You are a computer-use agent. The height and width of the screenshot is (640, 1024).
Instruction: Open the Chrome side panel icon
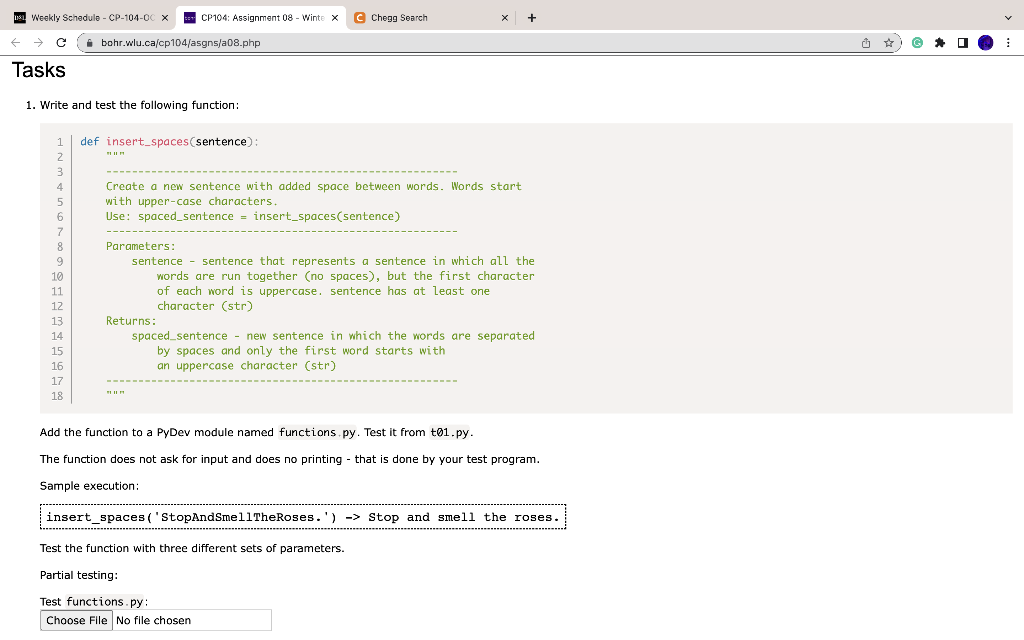pos(963,43)
